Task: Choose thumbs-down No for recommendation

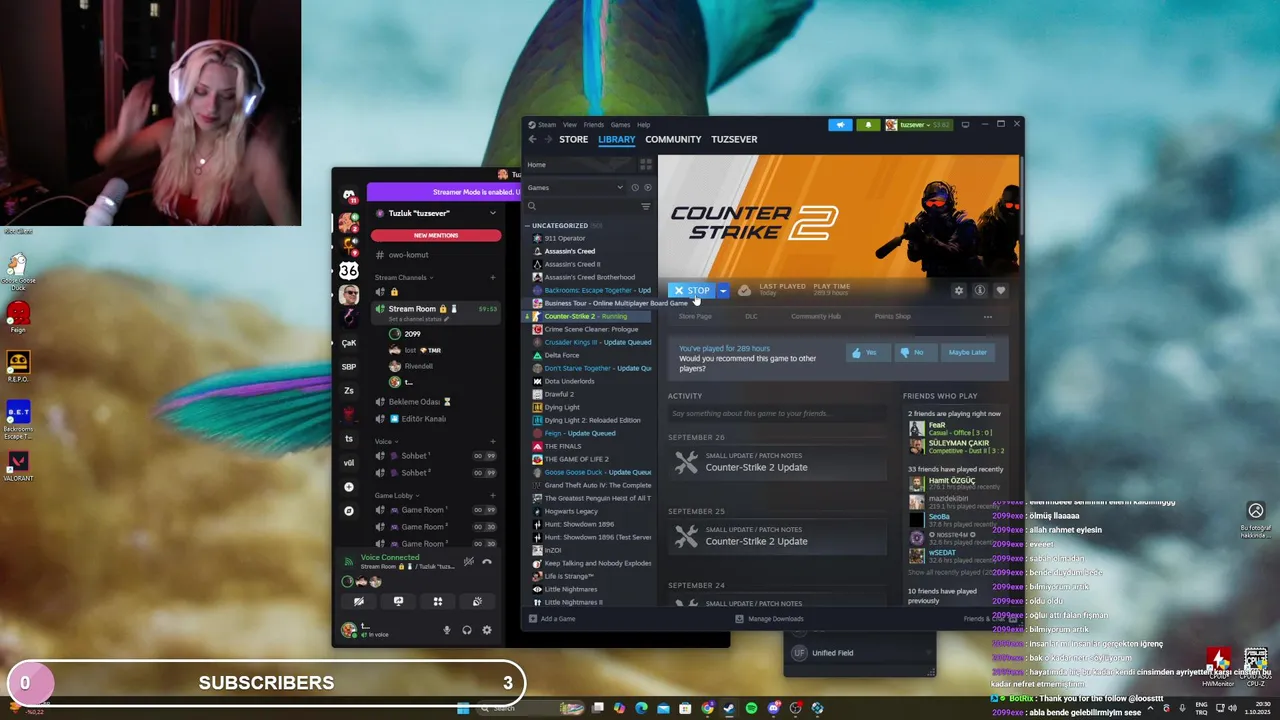Action: click(x=915, y=352)
